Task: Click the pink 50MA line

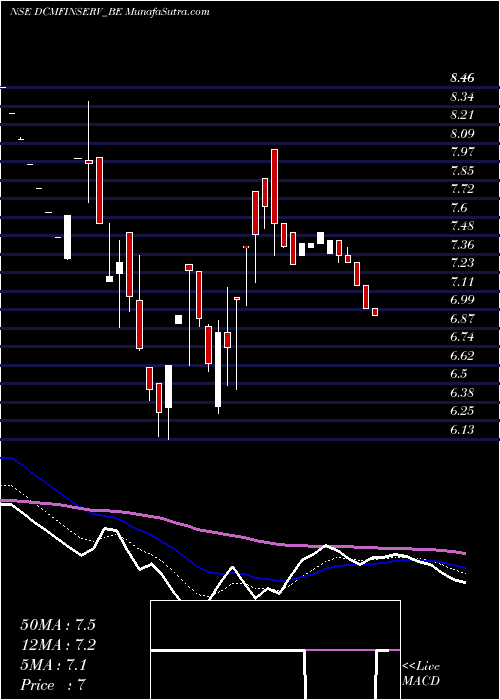Action: point(232,535)
